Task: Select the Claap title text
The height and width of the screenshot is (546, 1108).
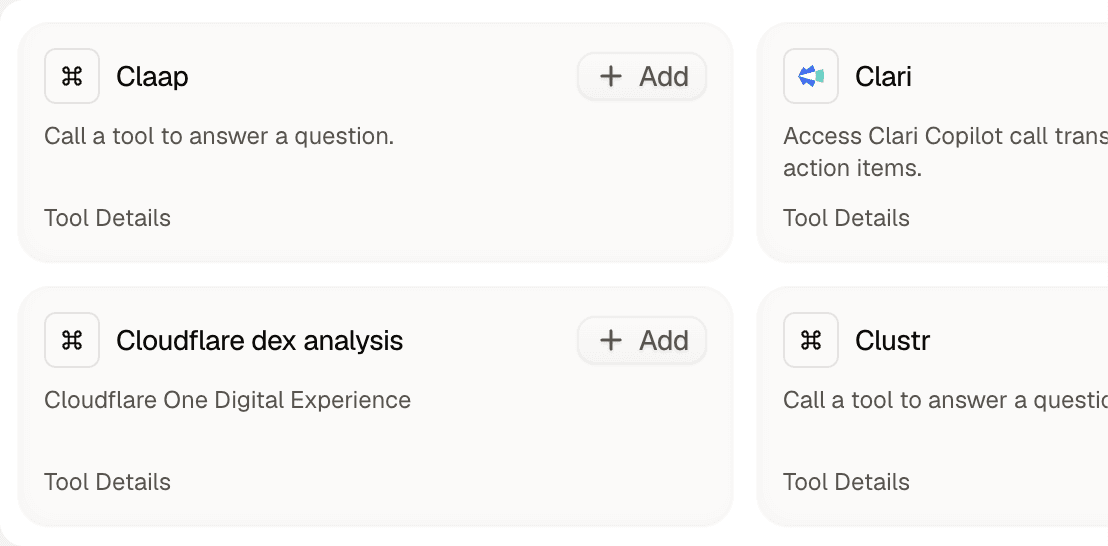Action: tap(153, 76)
